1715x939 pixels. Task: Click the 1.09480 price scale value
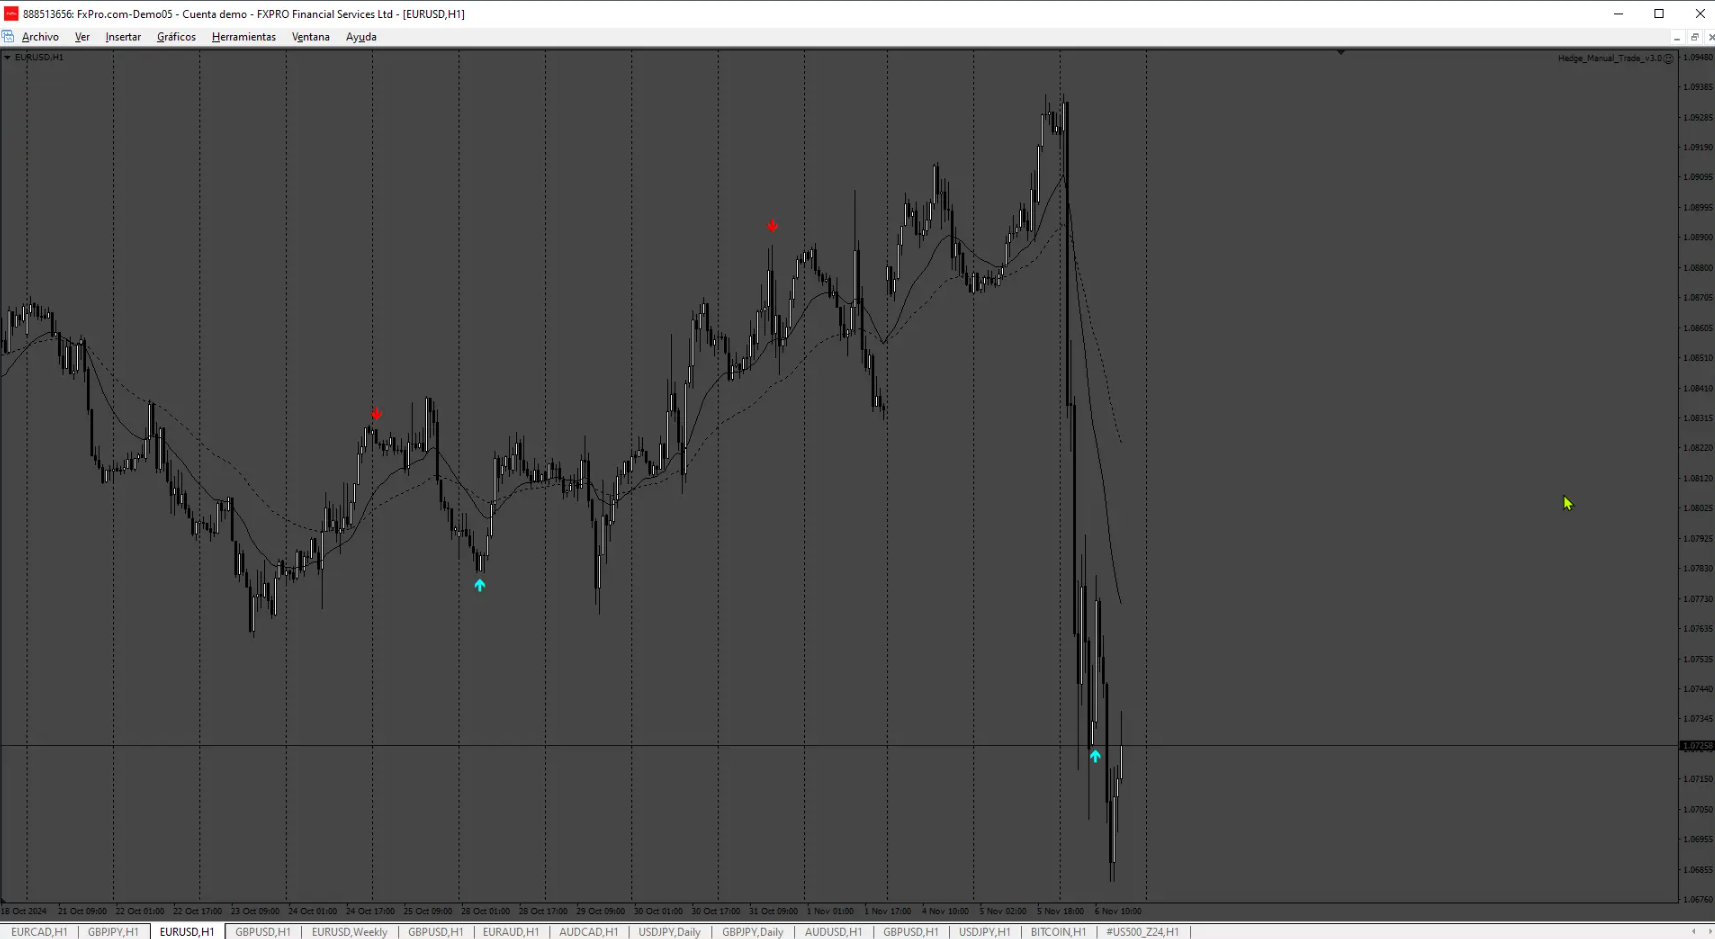(x=1699, y=57)
